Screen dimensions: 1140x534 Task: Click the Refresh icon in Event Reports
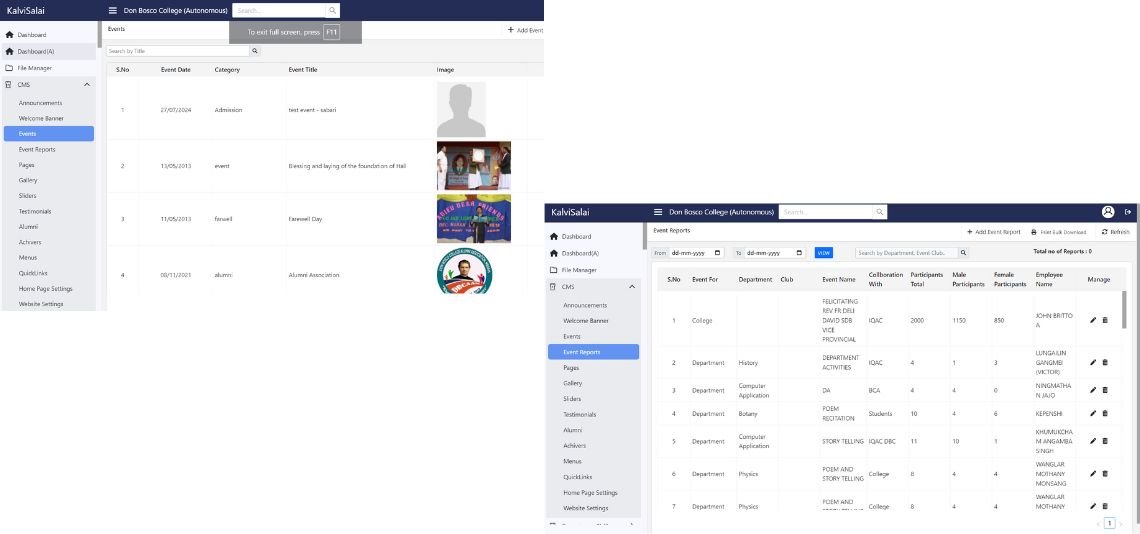point(1104,232)
